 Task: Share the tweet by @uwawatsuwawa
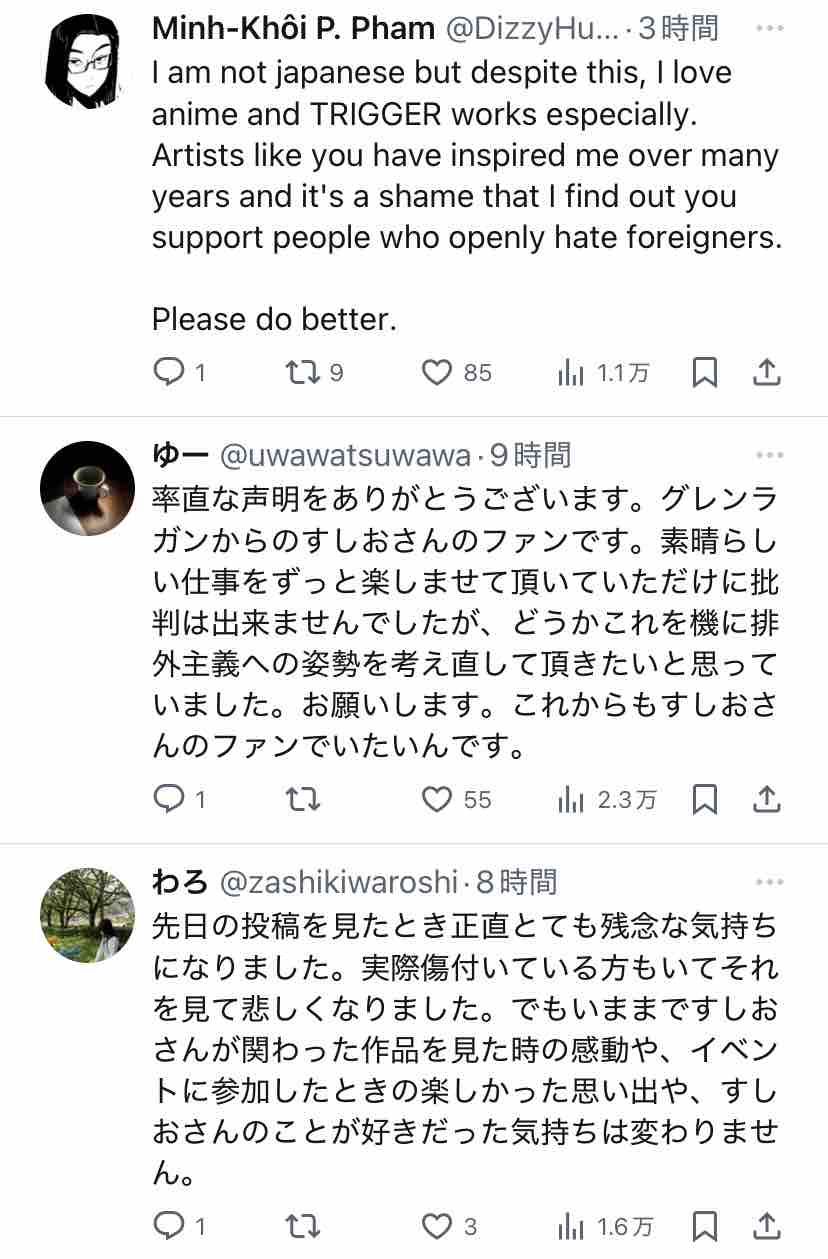click(x=766, y=799)
